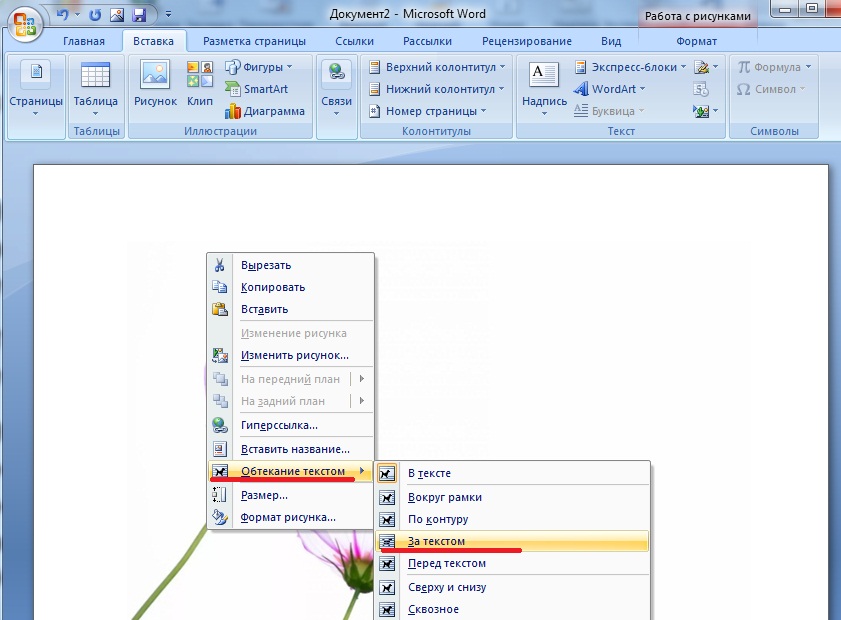Viewport: 841px width, 620px height.
Task: Click the disabled Изменение рисунка entry
Action: pos(290,333)
